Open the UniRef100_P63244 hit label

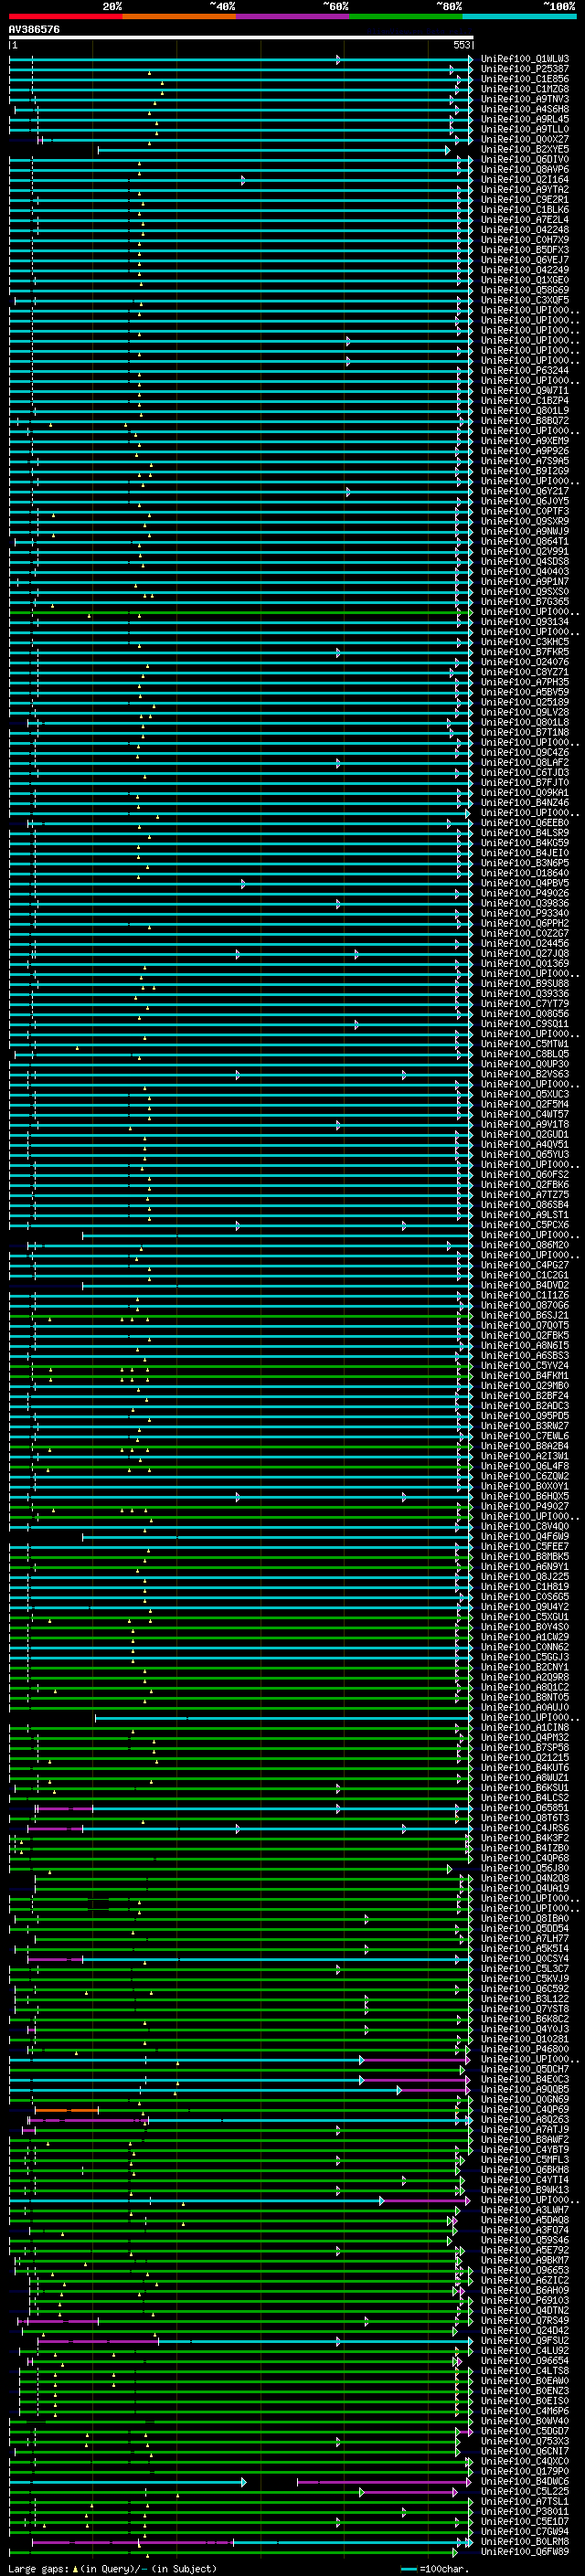pos(524,371)
